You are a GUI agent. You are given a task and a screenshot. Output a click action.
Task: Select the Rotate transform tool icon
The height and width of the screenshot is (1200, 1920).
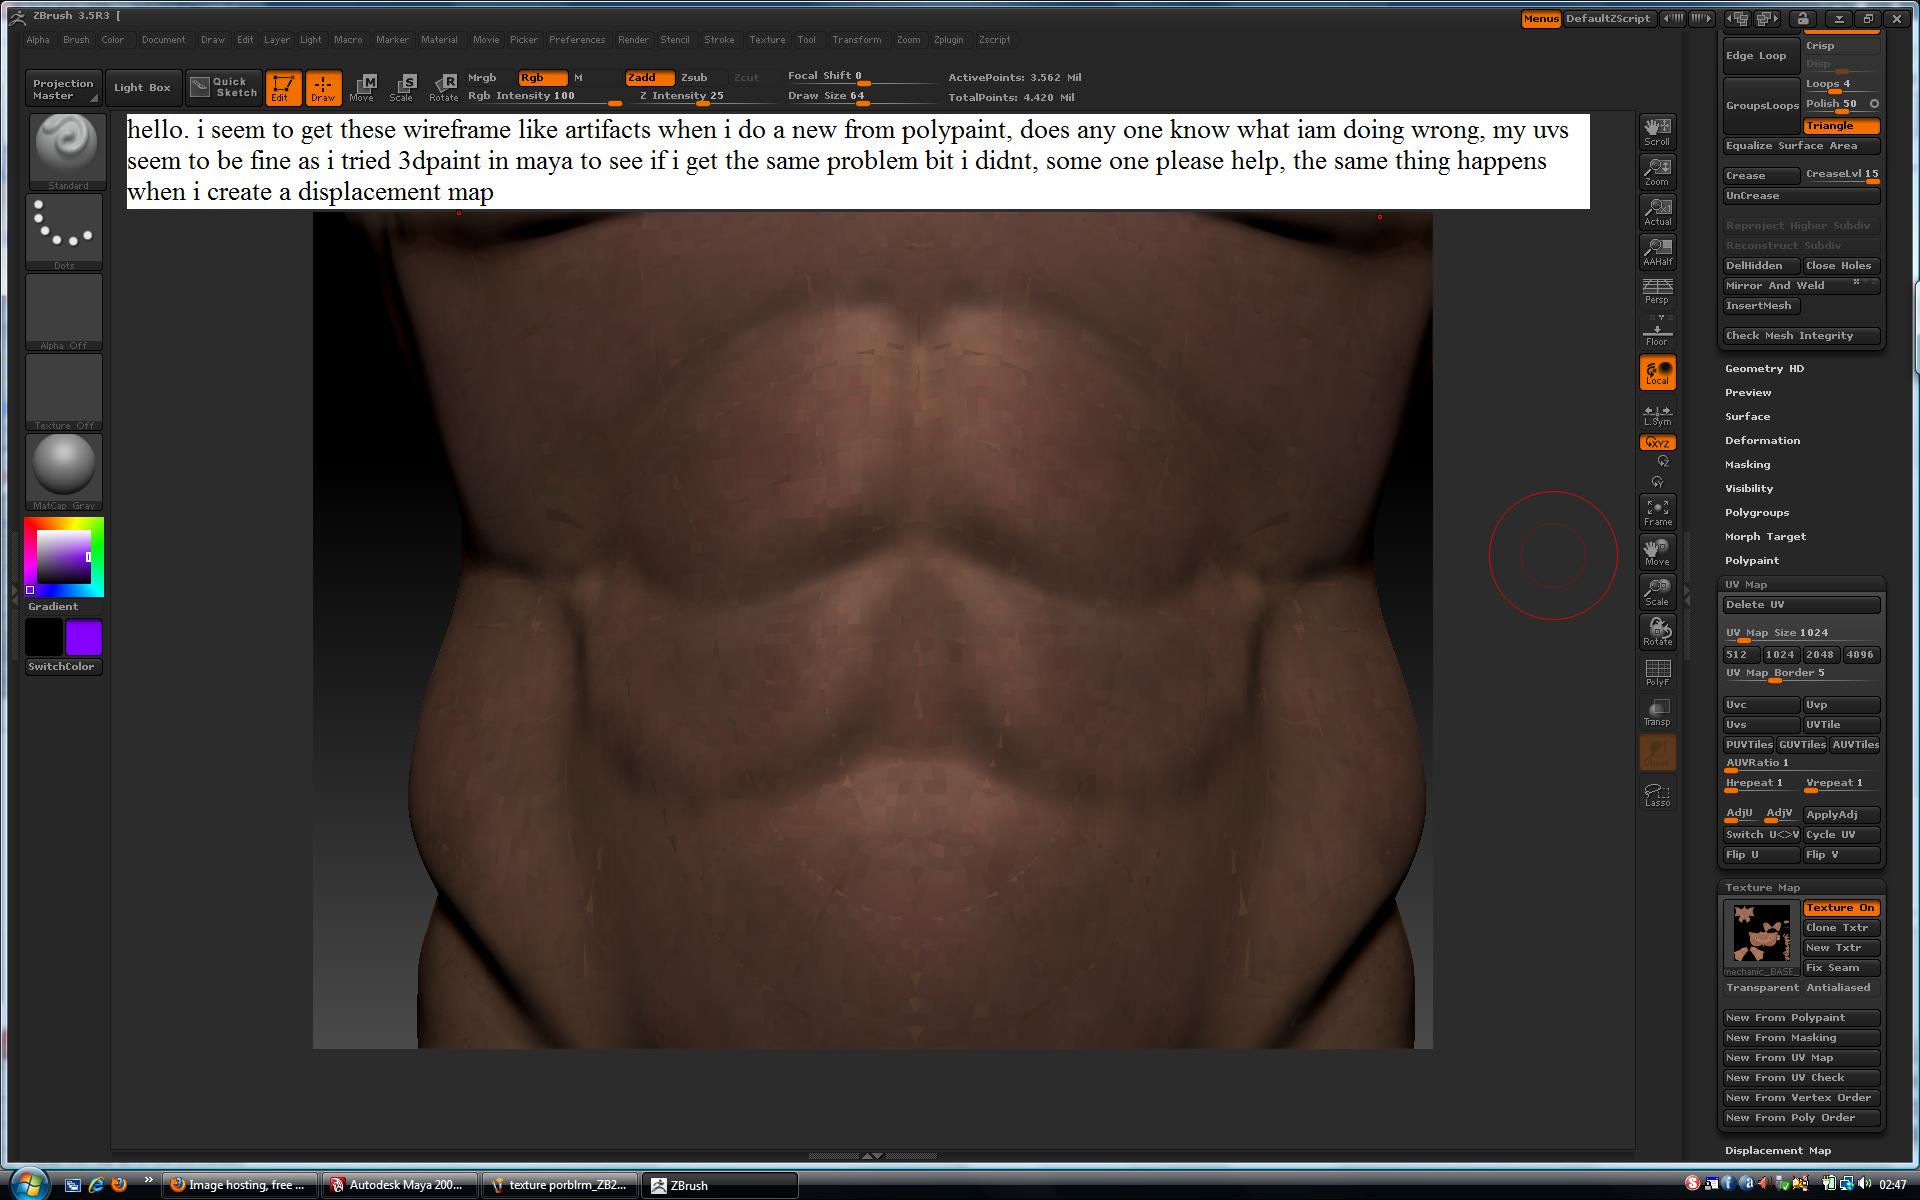click(x=443, y=87)
